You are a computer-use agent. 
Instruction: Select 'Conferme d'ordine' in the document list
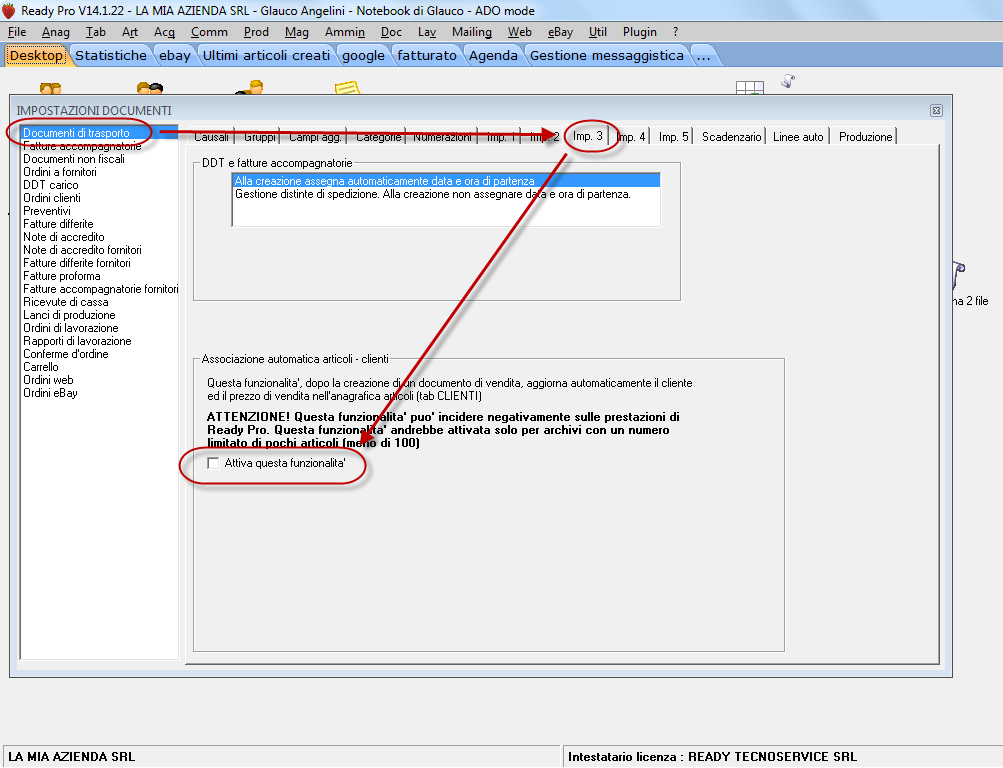tap(99, 354)
